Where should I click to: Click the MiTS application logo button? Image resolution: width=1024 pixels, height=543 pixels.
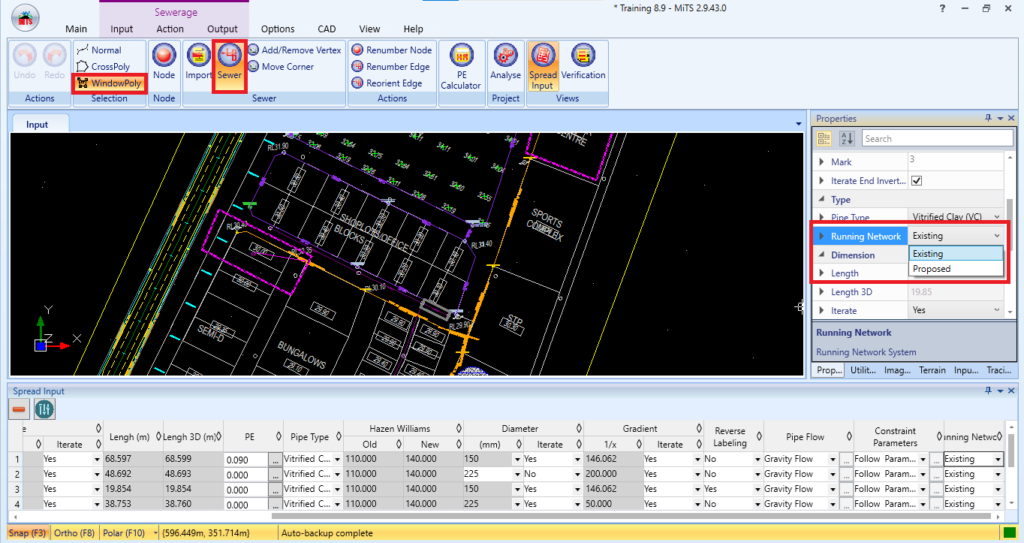point(25,18)
